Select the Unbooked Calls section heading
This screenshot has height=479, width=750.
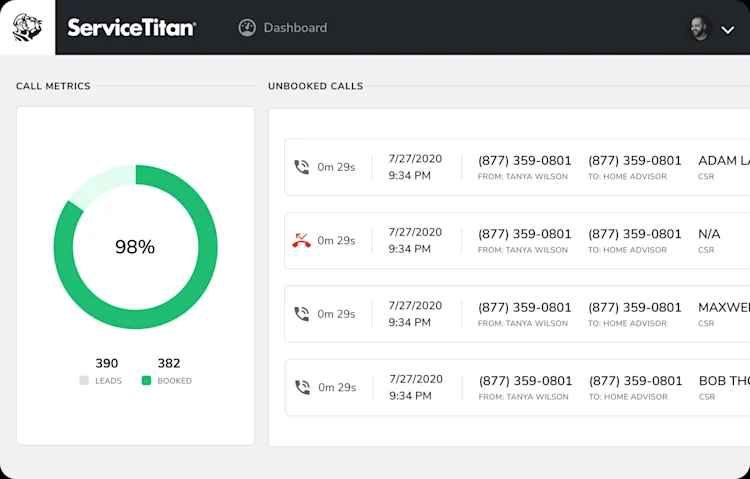pos(316,86)
